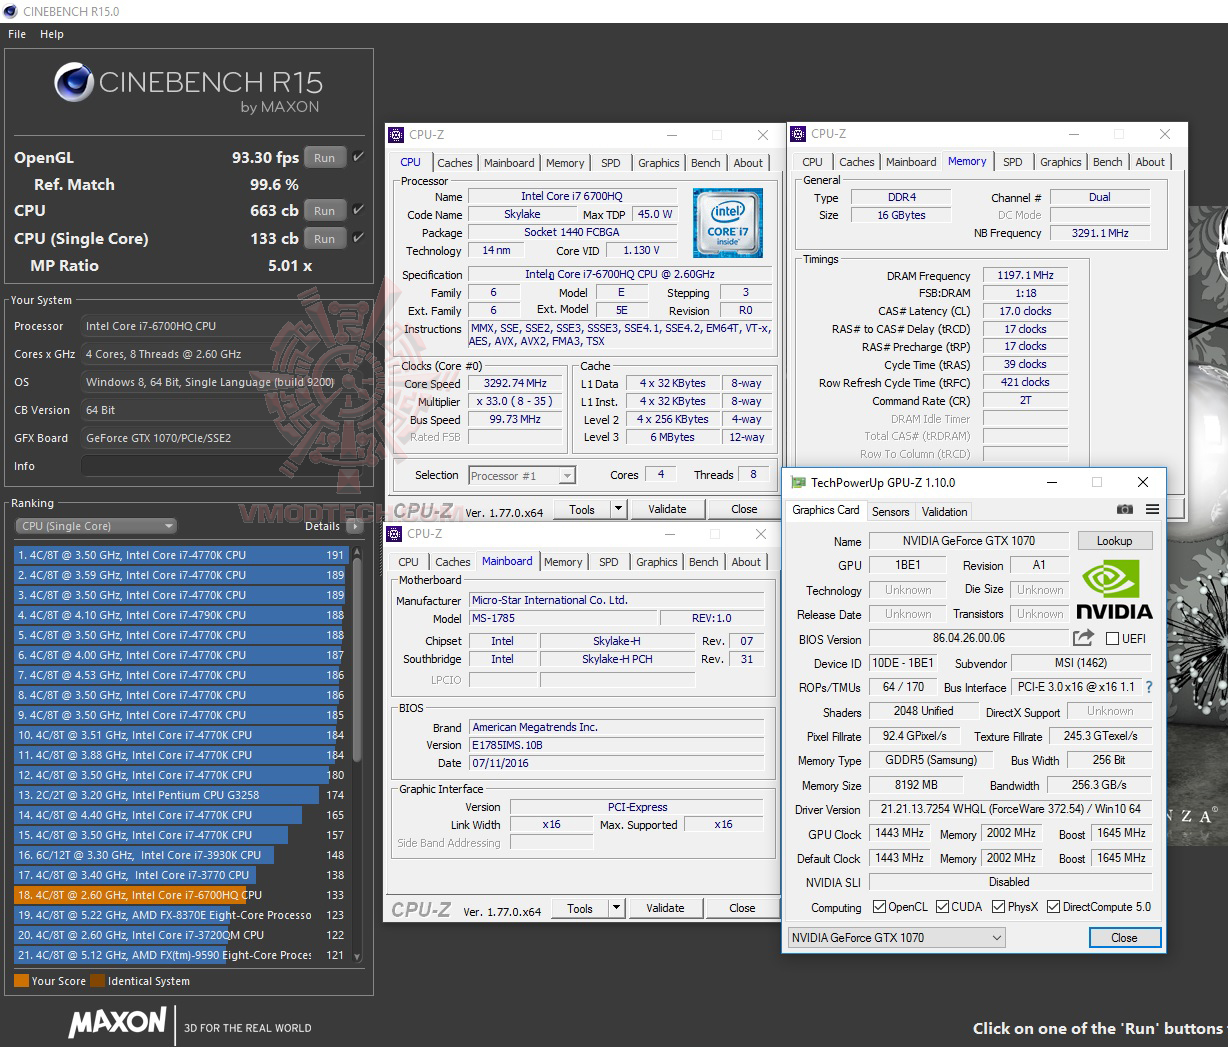The image size is (1228, 1047).
Task: Click the ranking list vertical scrollbar
Action: (357, 754)
